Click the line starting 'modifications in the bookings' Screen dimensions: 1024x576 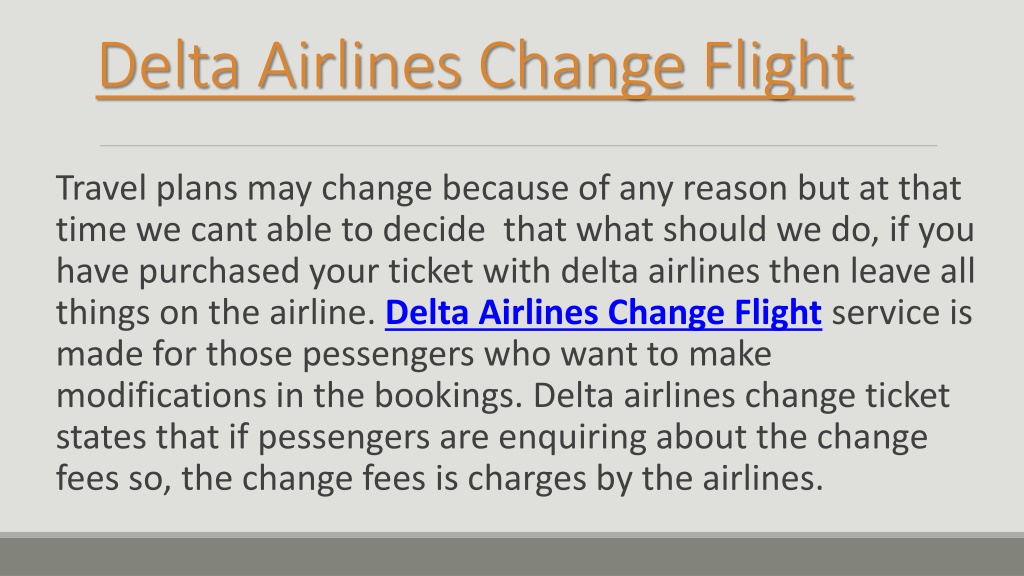(x=503, y=396)
